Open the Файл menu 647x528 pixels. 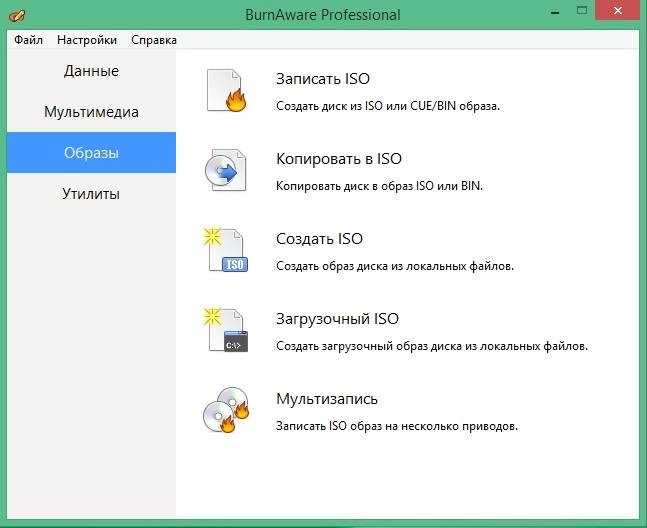[28, 40]
